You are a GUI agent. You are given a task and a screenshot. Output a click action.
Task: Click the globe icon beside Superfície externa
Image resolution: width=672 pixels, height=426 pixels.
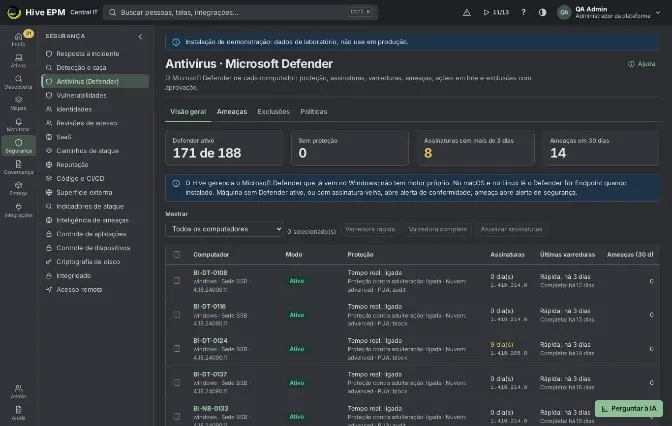49,192
